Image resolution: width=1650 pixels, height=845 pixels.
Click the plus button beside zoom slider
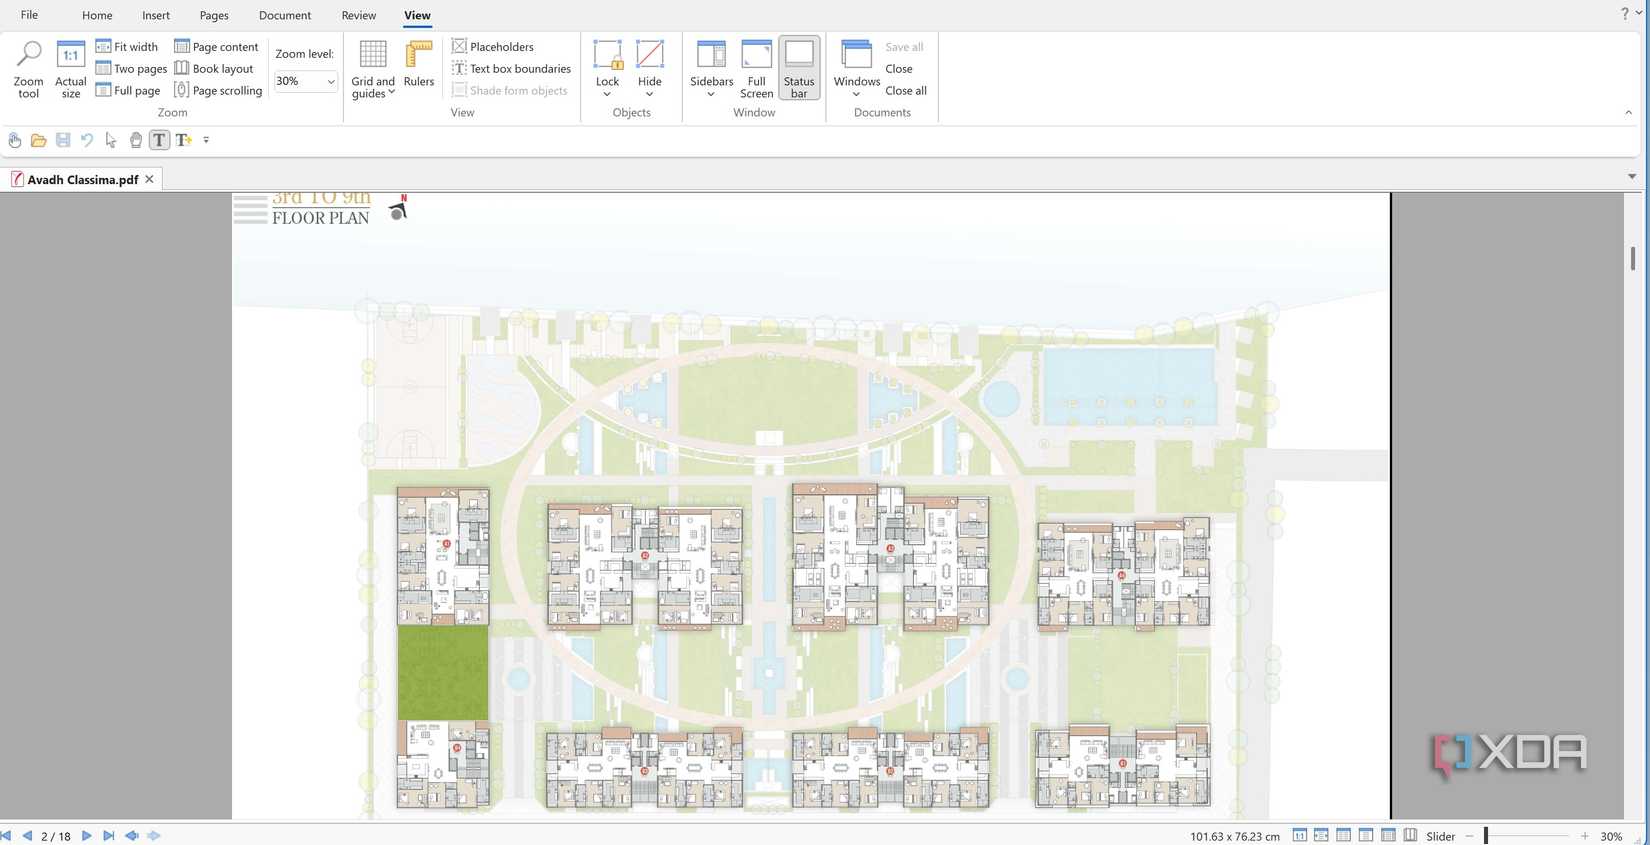[1585, 836]
